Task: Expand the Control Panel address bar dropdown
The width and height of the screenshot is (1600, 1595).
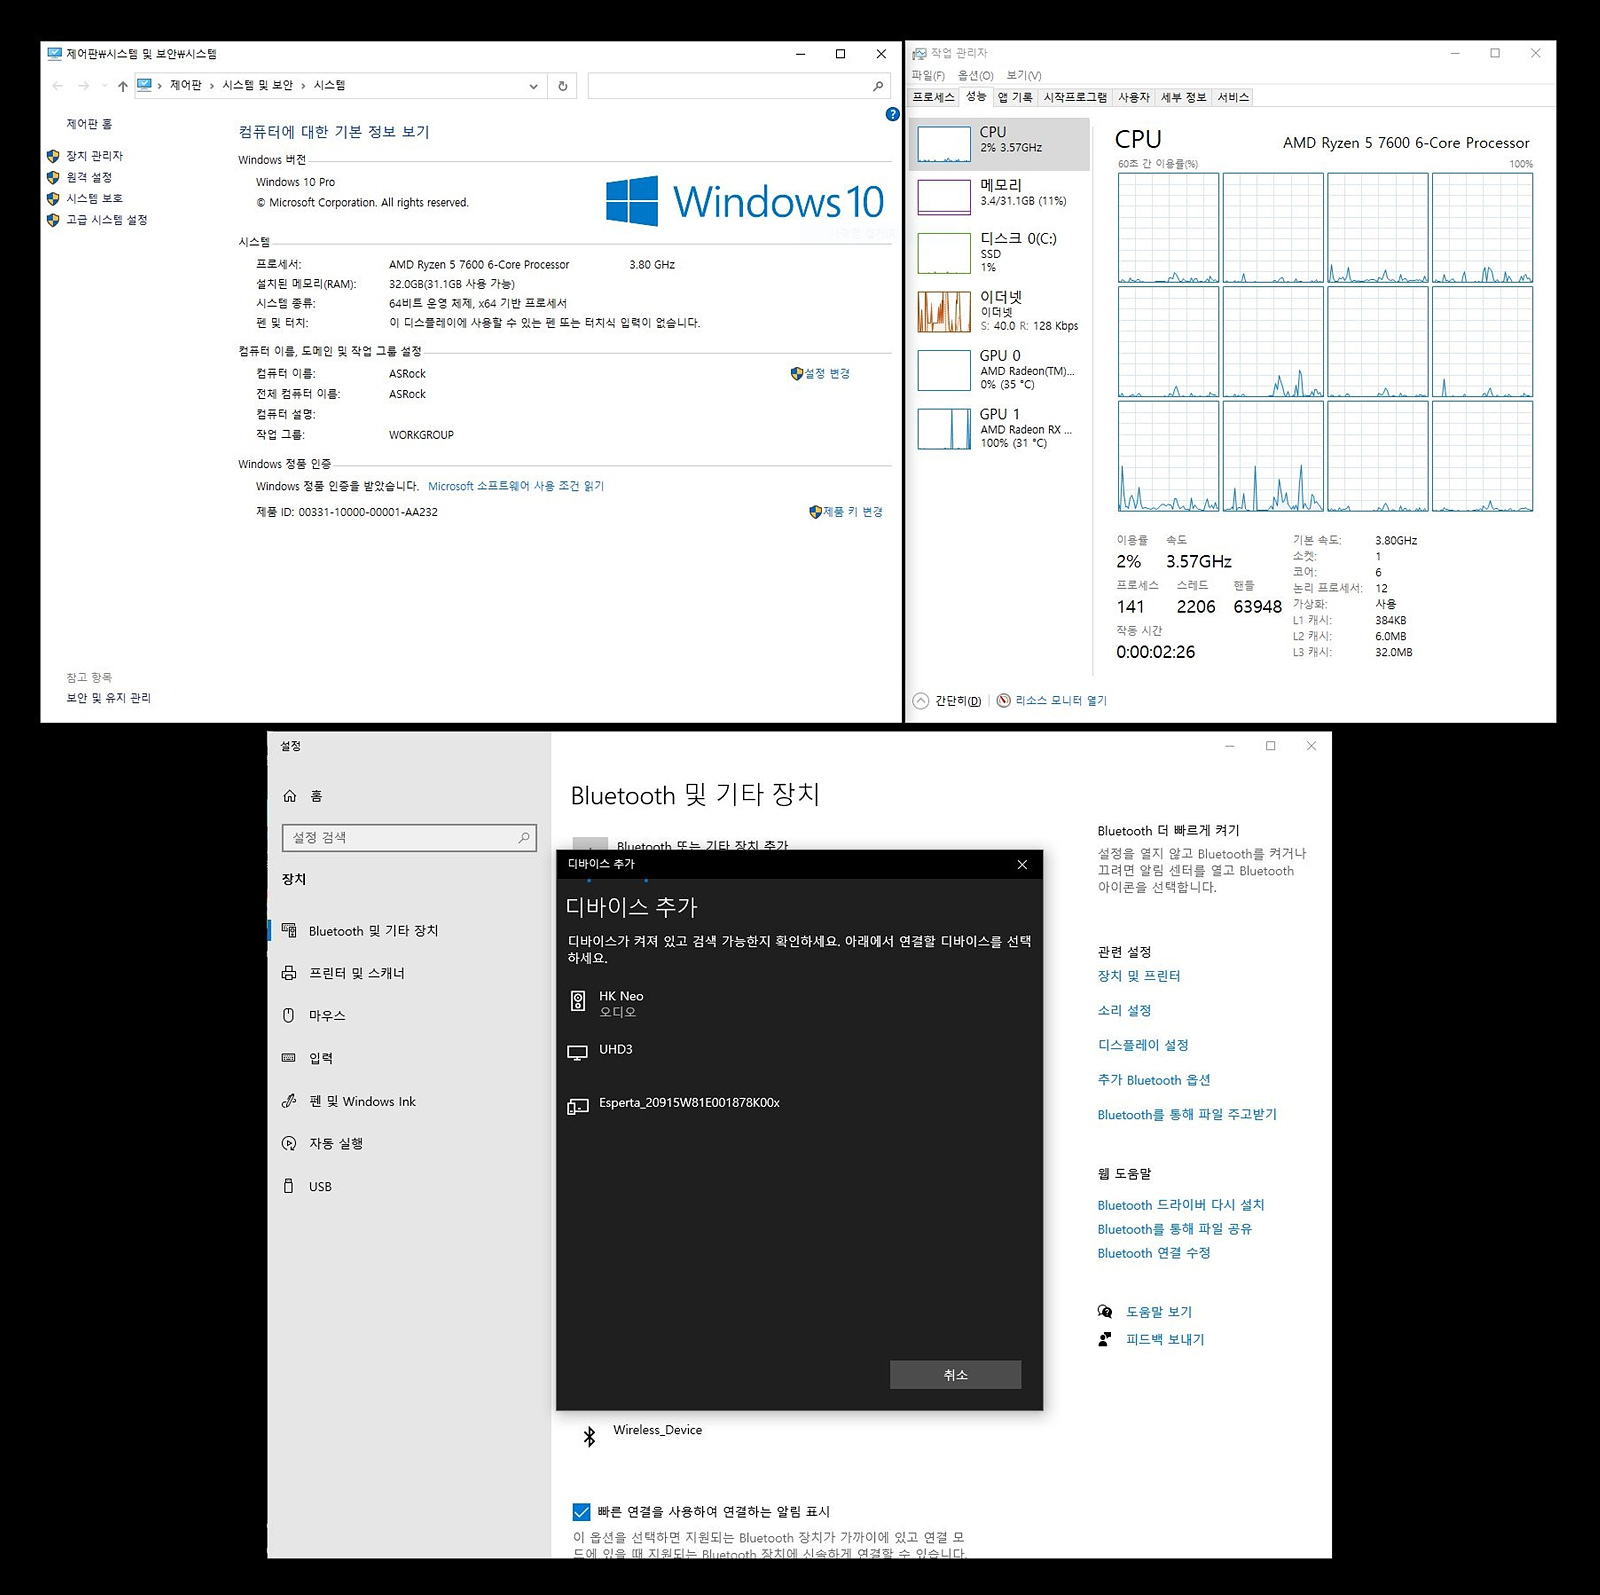Action: coord(533,86)
